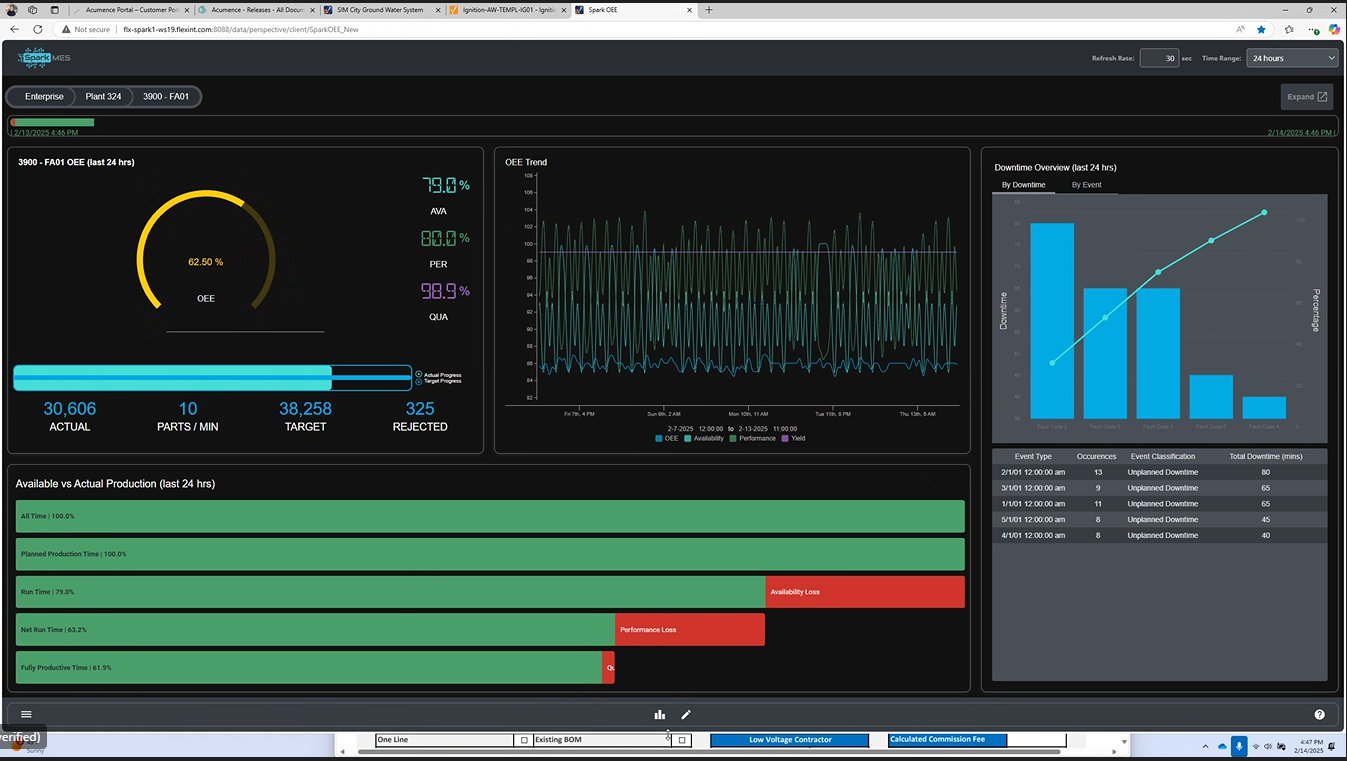Click the green timeline progress bar
Image resolution: width=1347 pixels, height=761 pixels.
pyautogui.click(x=53, y=123)
